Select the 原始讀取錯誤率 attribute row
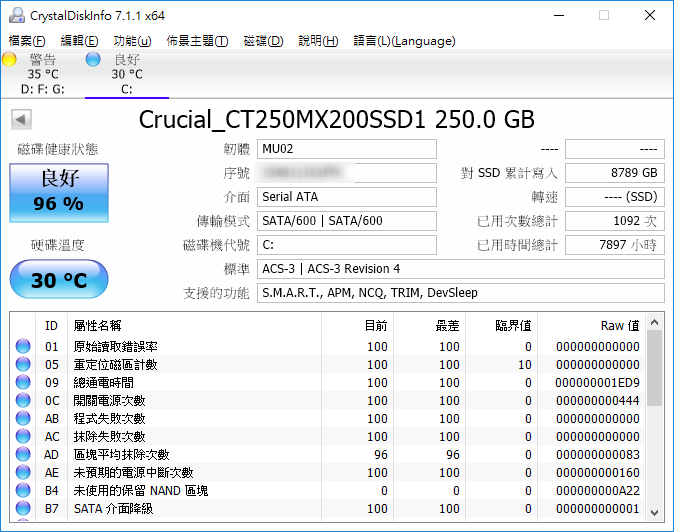 (x=328, y=346)
